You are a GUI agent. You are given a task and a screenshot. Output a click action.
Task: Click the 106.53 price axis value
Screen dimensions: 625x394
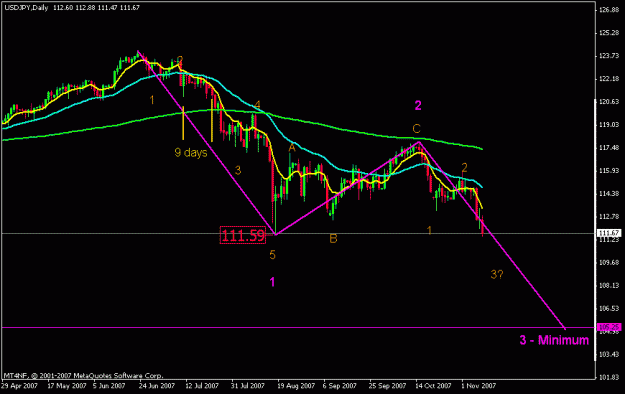tap(609, 308)
